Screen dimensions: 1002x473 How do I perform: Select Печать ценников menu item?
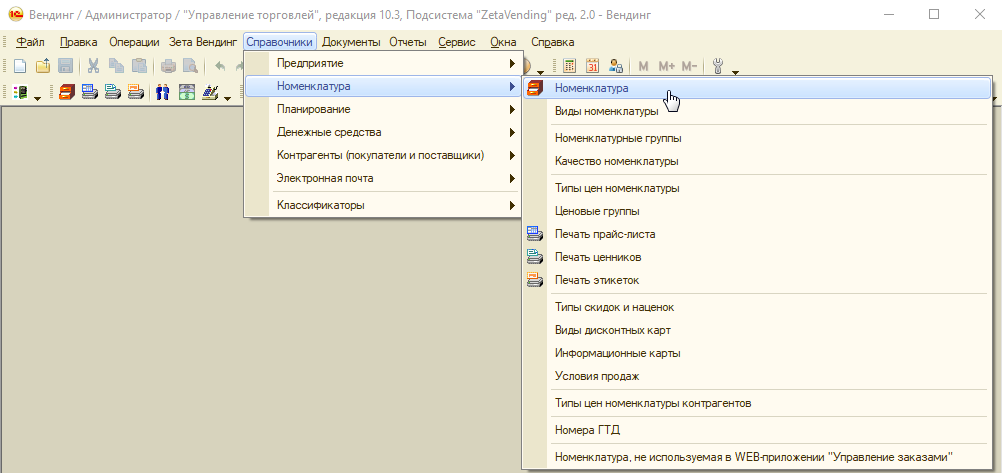point(757,257)
